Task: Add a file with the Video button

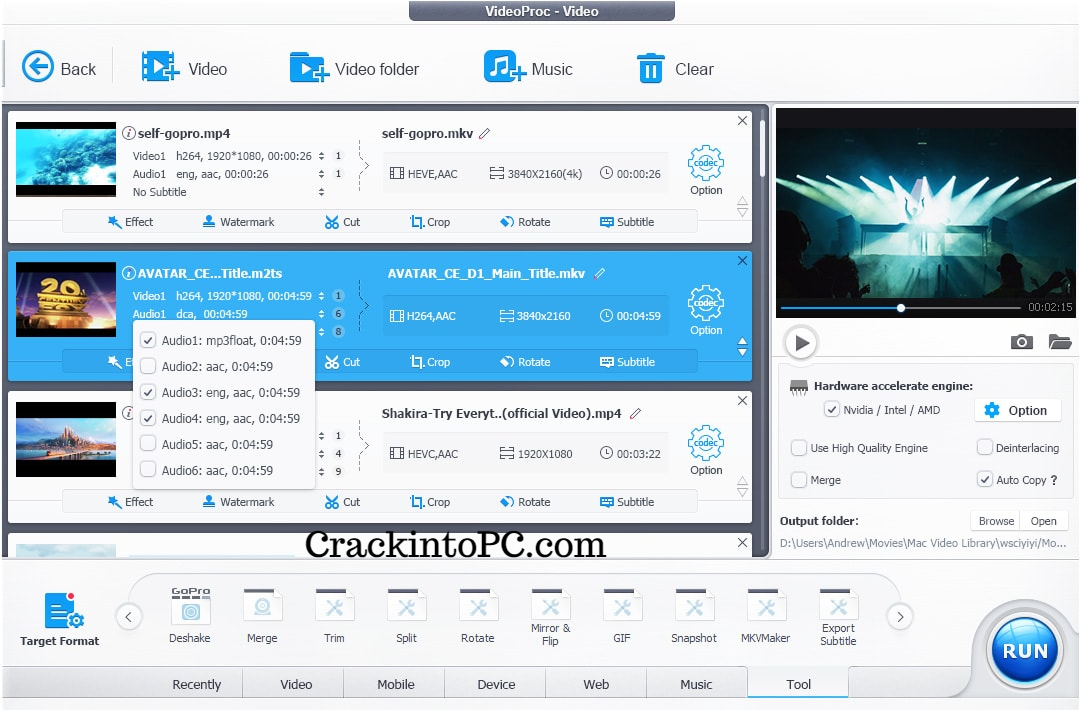Action: pyautogui.click(x=184, y=68)
